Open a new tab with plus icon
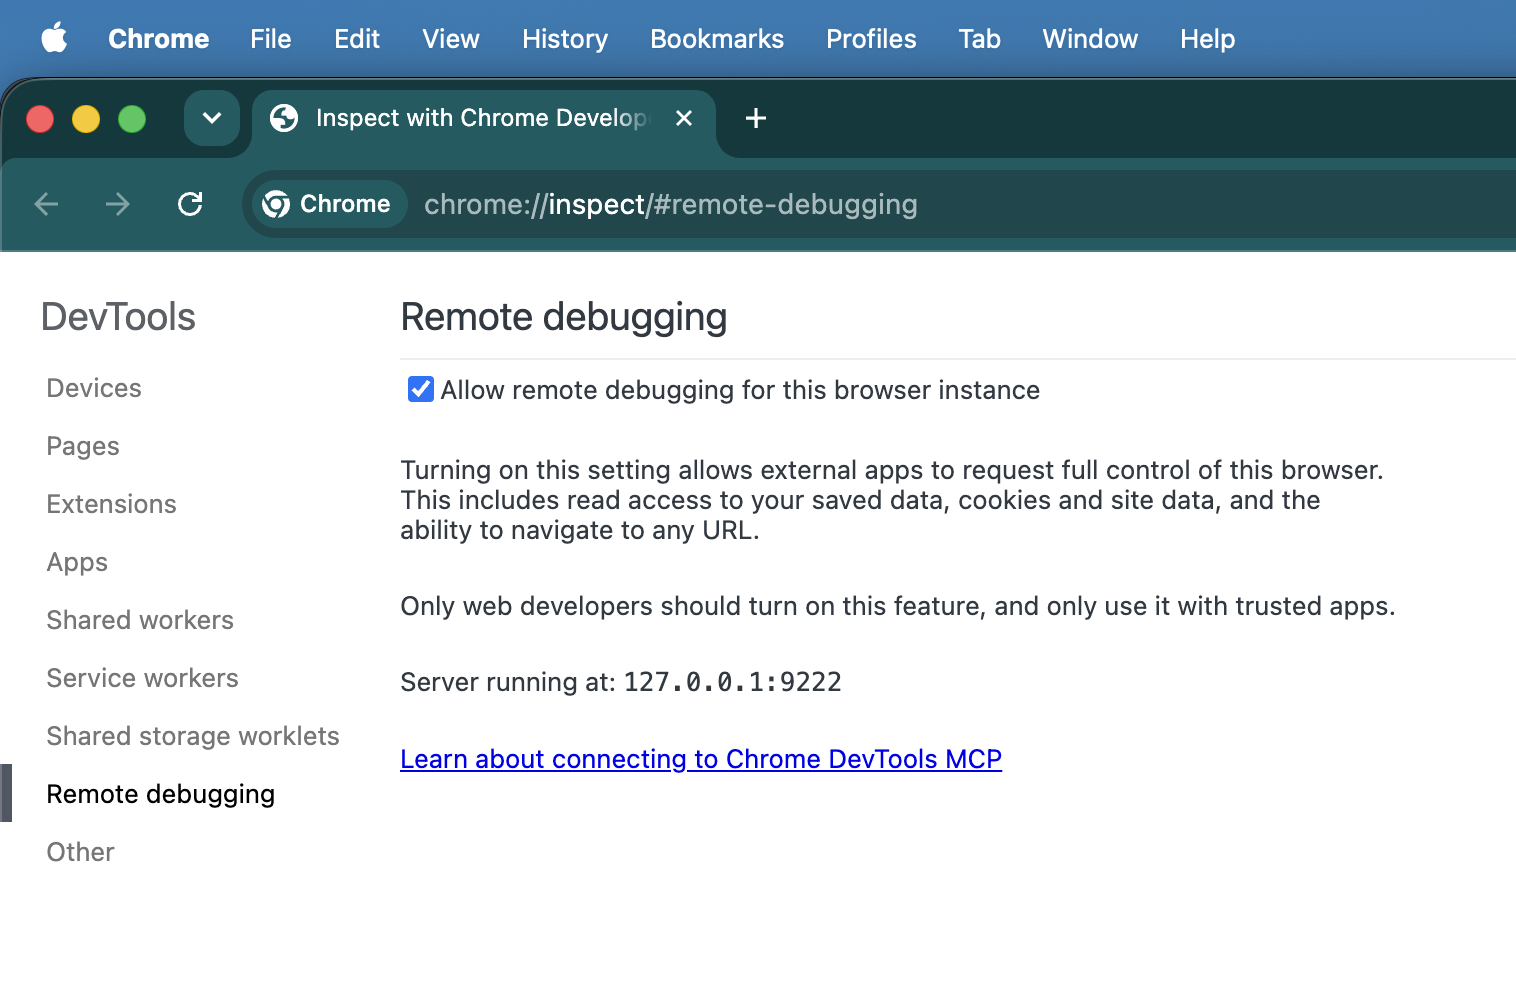 click(756, 118)
